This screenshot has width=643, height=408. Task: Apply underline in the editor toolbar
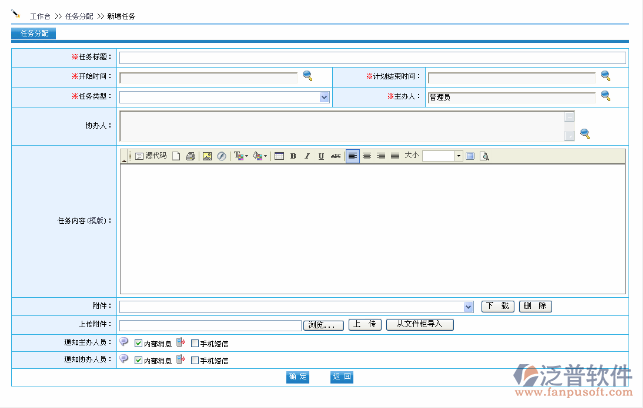(x=321, y=156)
